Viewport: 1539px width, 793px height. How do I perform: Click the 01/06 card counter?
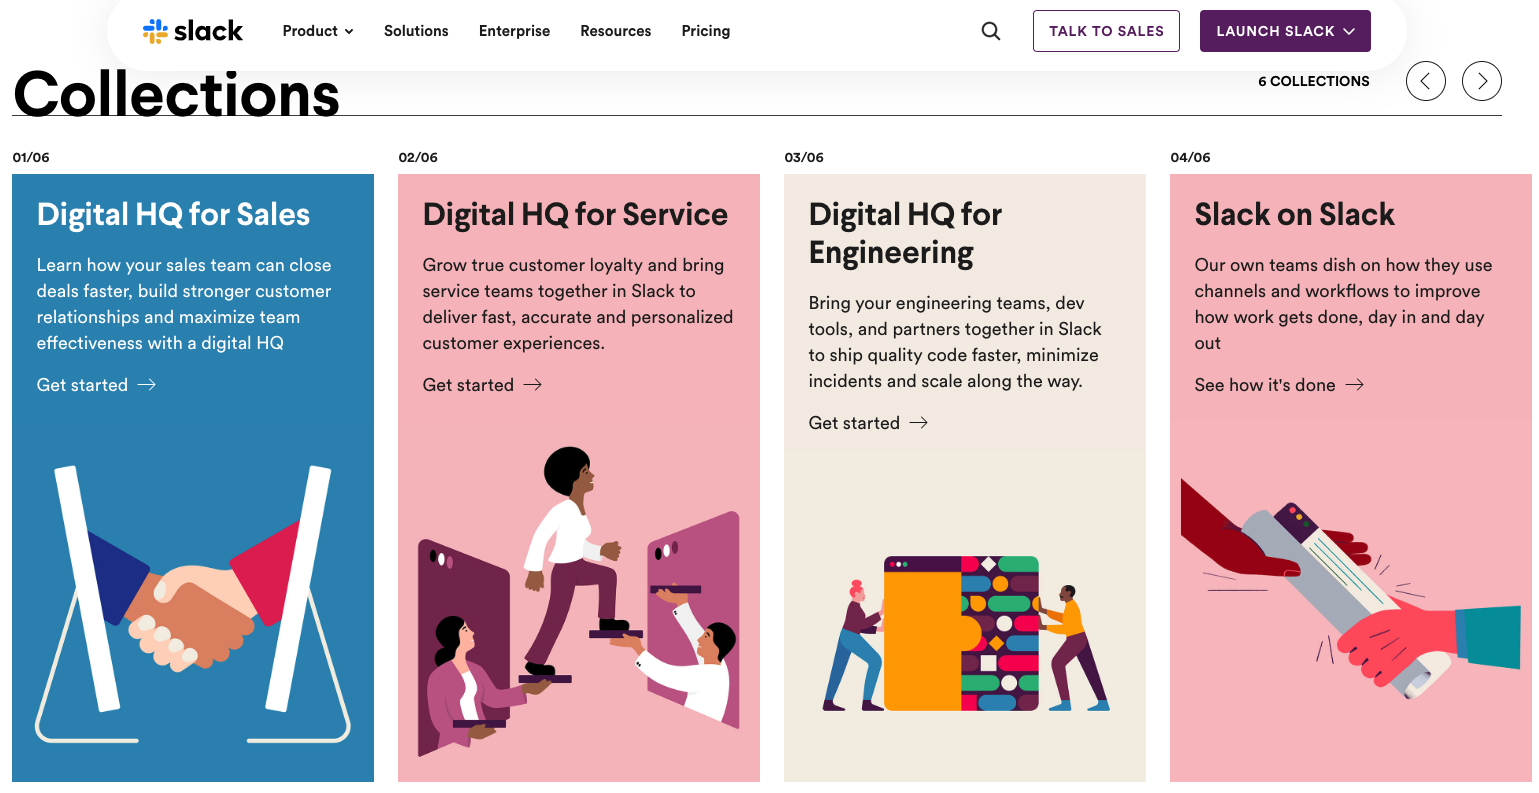(31, 157)
